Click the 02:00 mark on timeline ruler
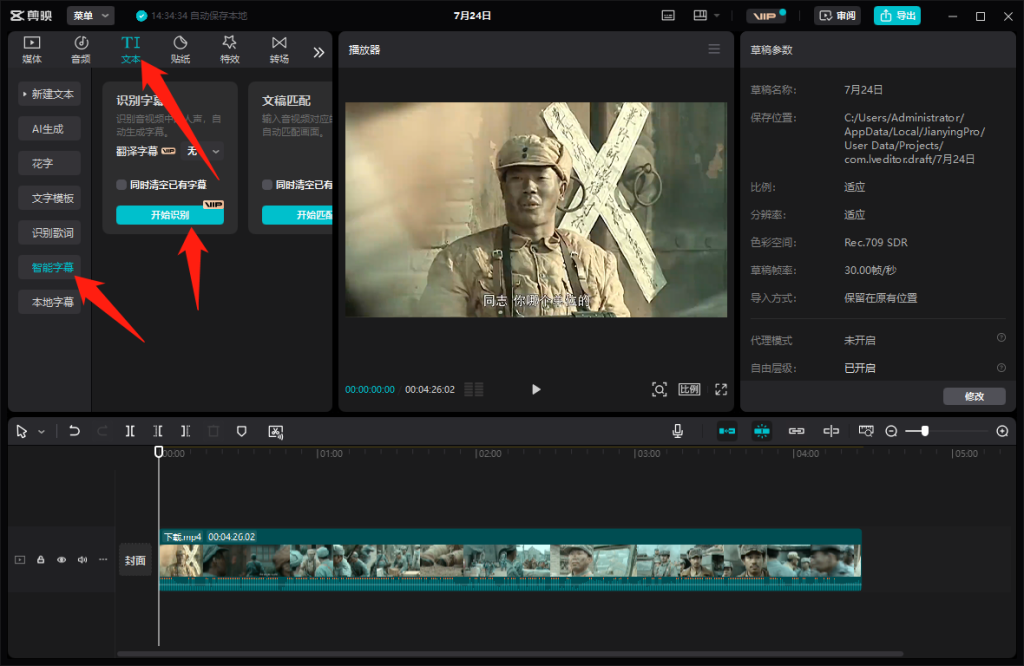This screenshot has height=666, width=1024. tap(488, 453)
